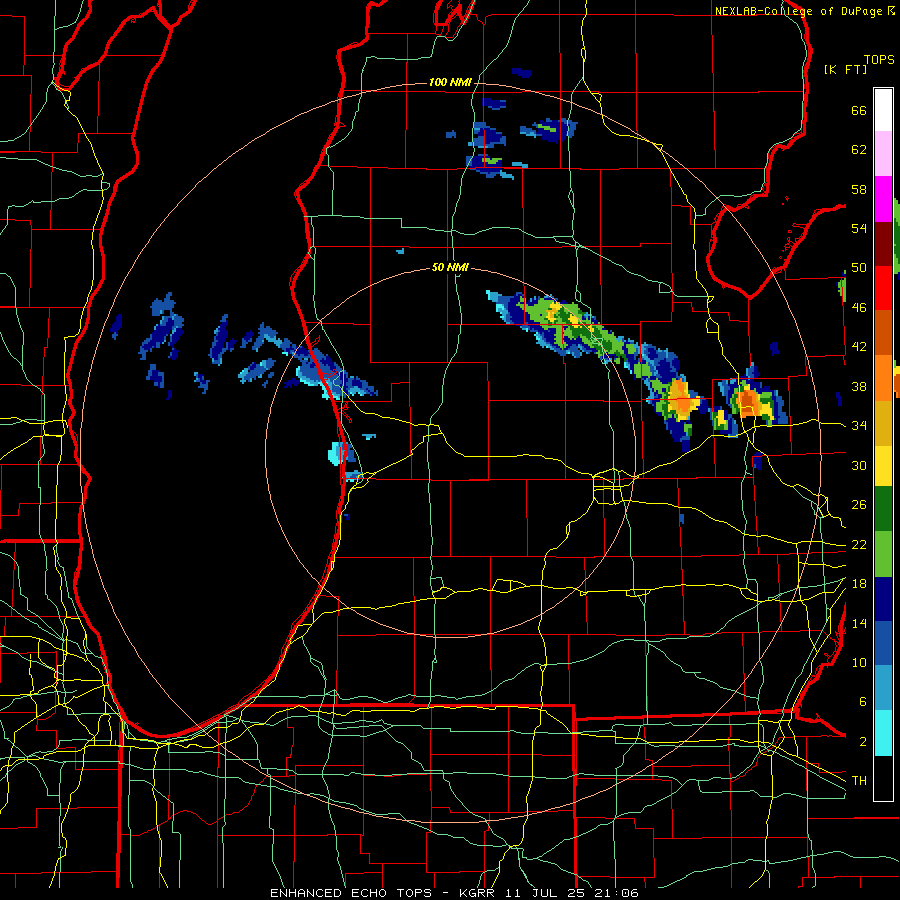Screen dimensions: 900x900
Task: Click the 100 NMI range ring label
Action: (450, 83)
